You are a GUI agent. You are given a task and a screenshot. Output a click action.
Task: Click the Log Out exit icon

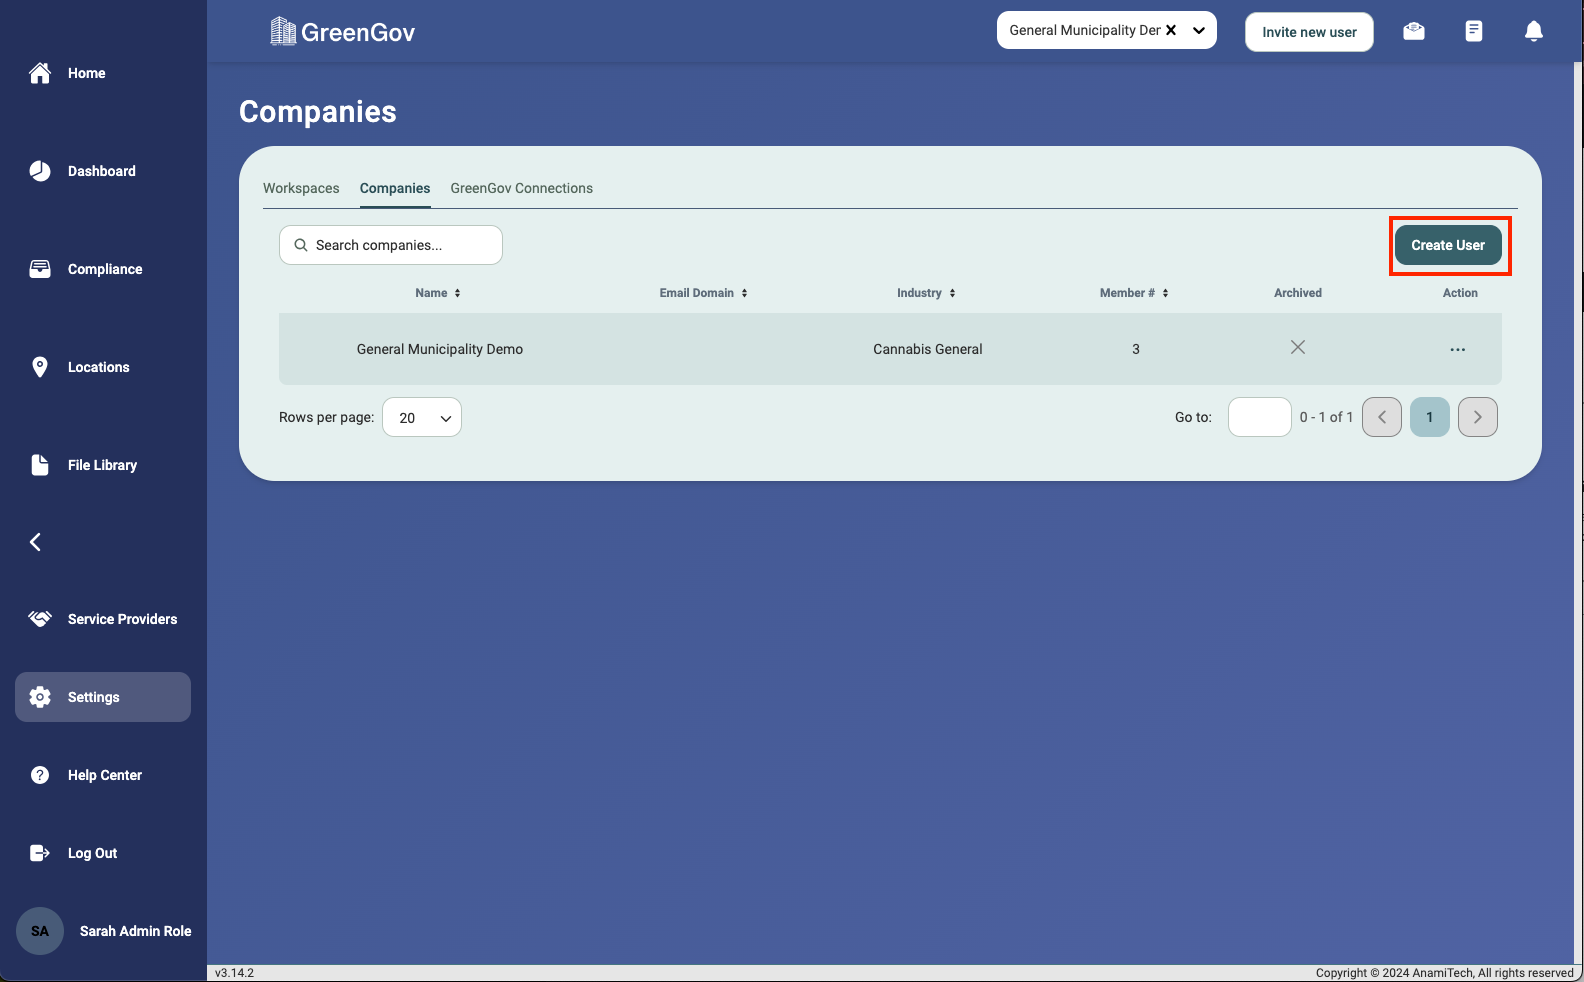pos(40,853)
